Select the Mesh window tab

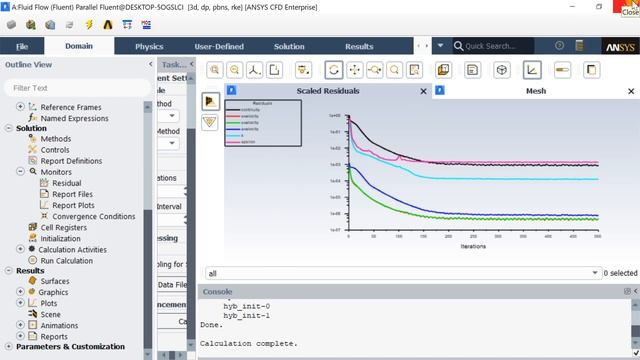pyautogui.click(x=536, y=91)
